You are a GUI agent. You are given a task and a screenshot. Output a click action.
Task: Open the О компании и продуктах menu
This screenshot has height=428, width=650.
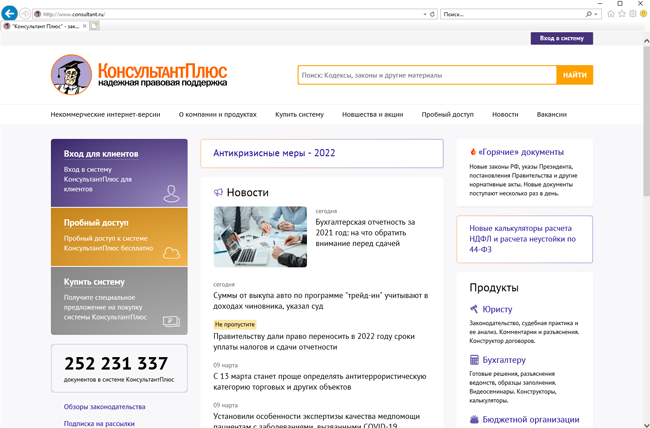coord(217,115)
